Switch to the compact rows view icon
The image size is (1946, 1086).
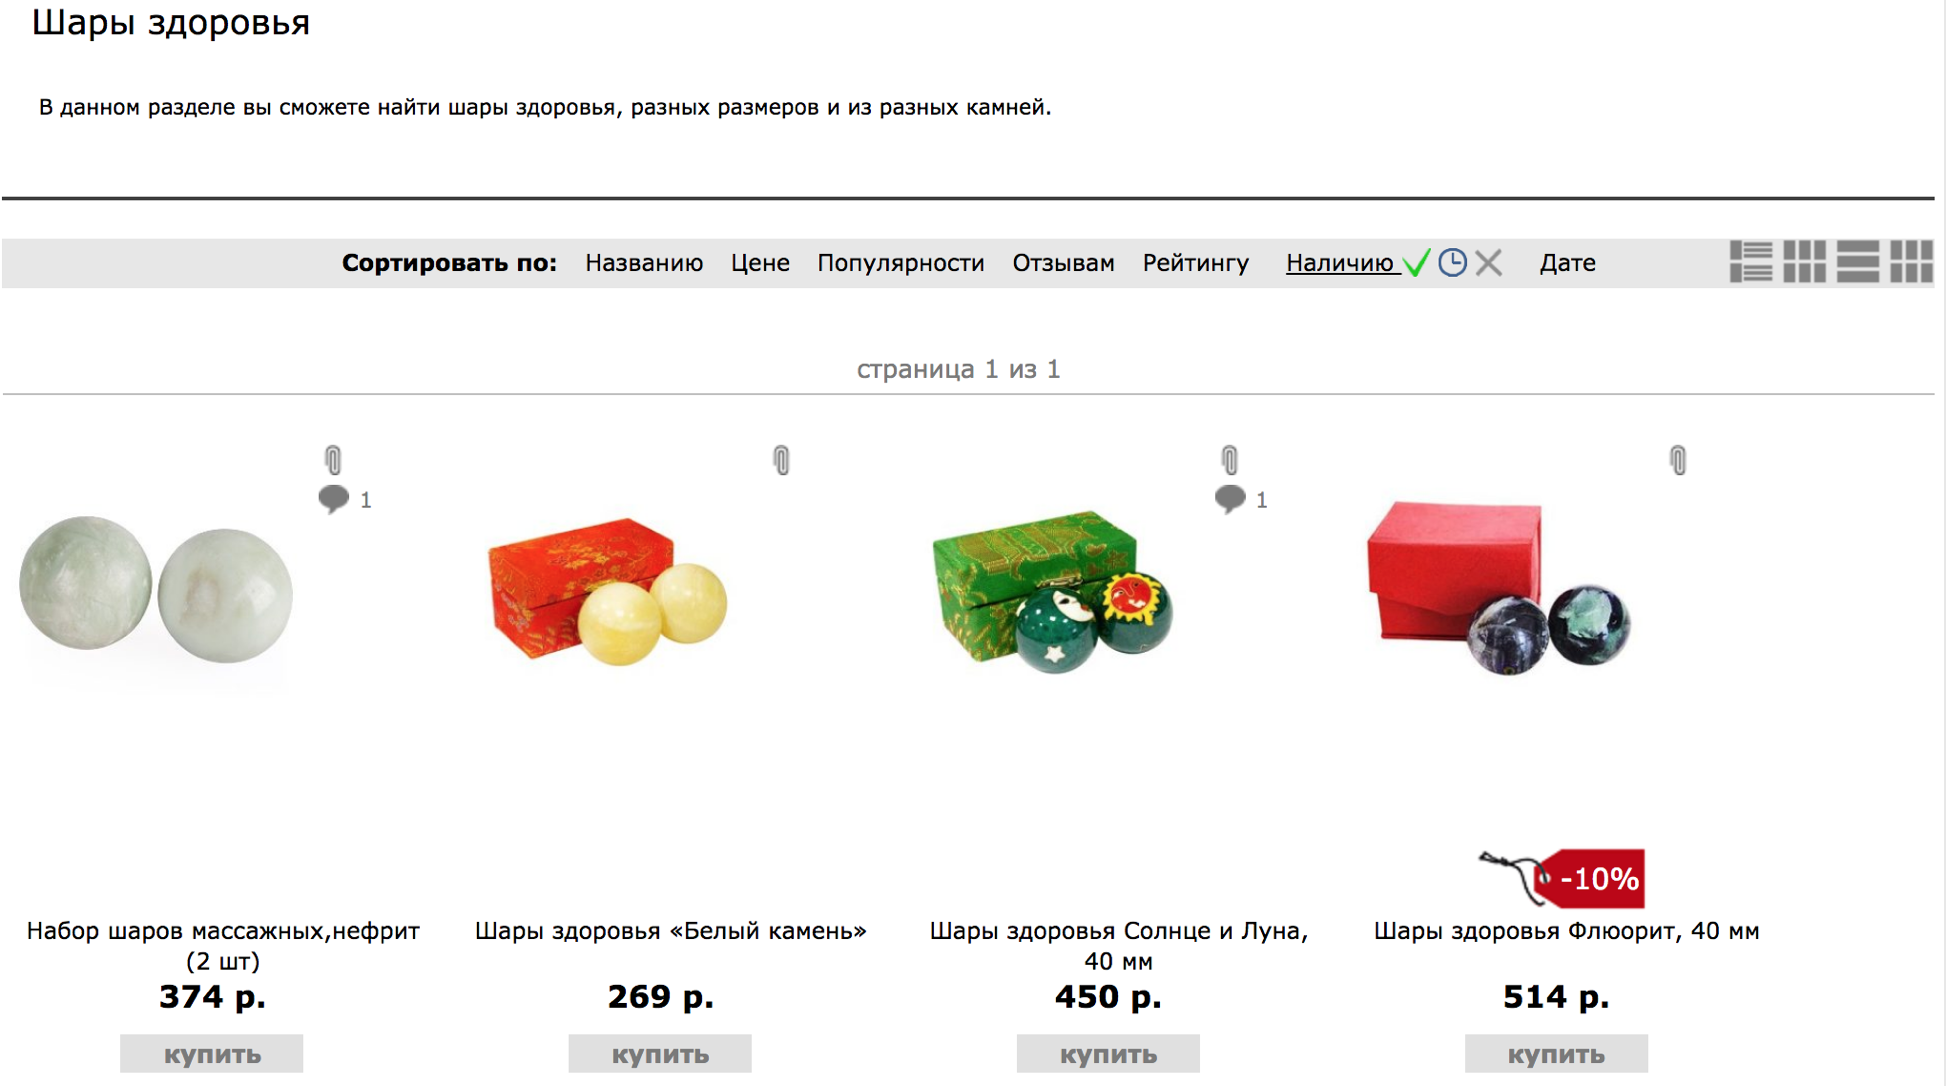tap(1858, 262)
